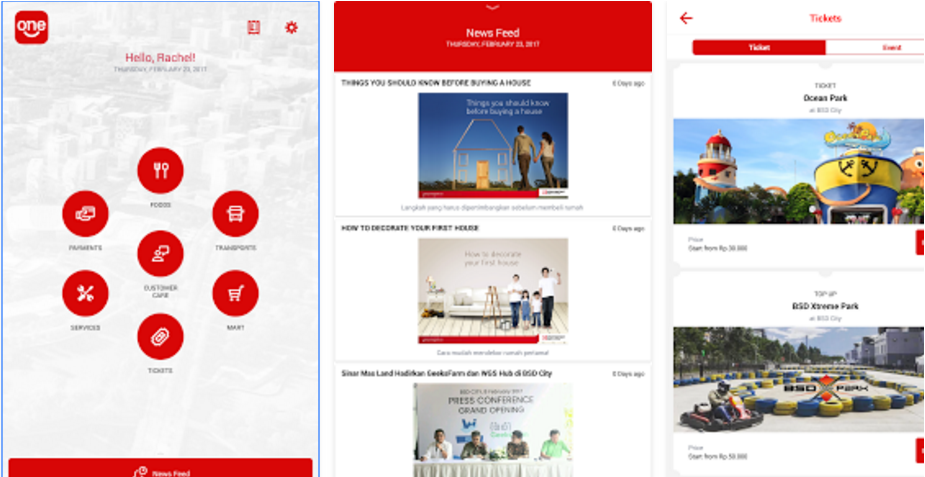Click the 'TRANSPORTS' label
Viewport: 925px width, 477px height.
[x=235, y=248]
